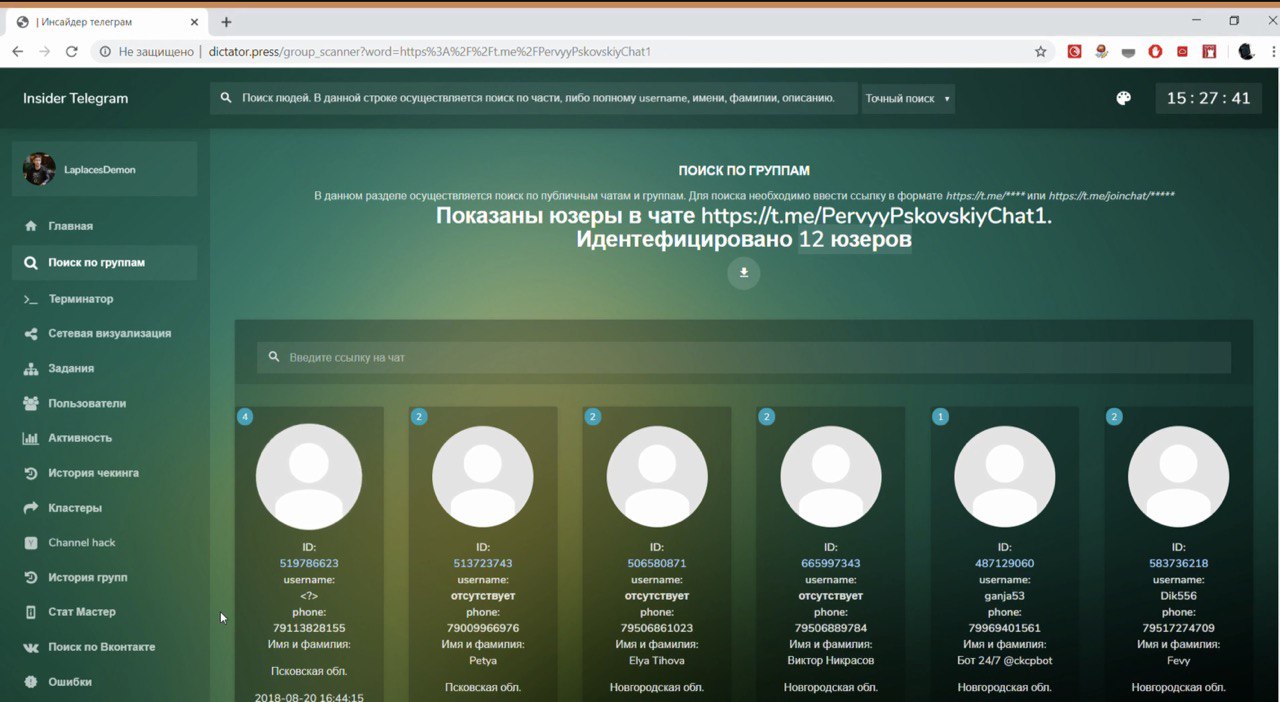Image resolution: width=1280 pixels, height=702 pixels.
Task: Select Поиск по группам in sidebar
Action: coord(104,263)
